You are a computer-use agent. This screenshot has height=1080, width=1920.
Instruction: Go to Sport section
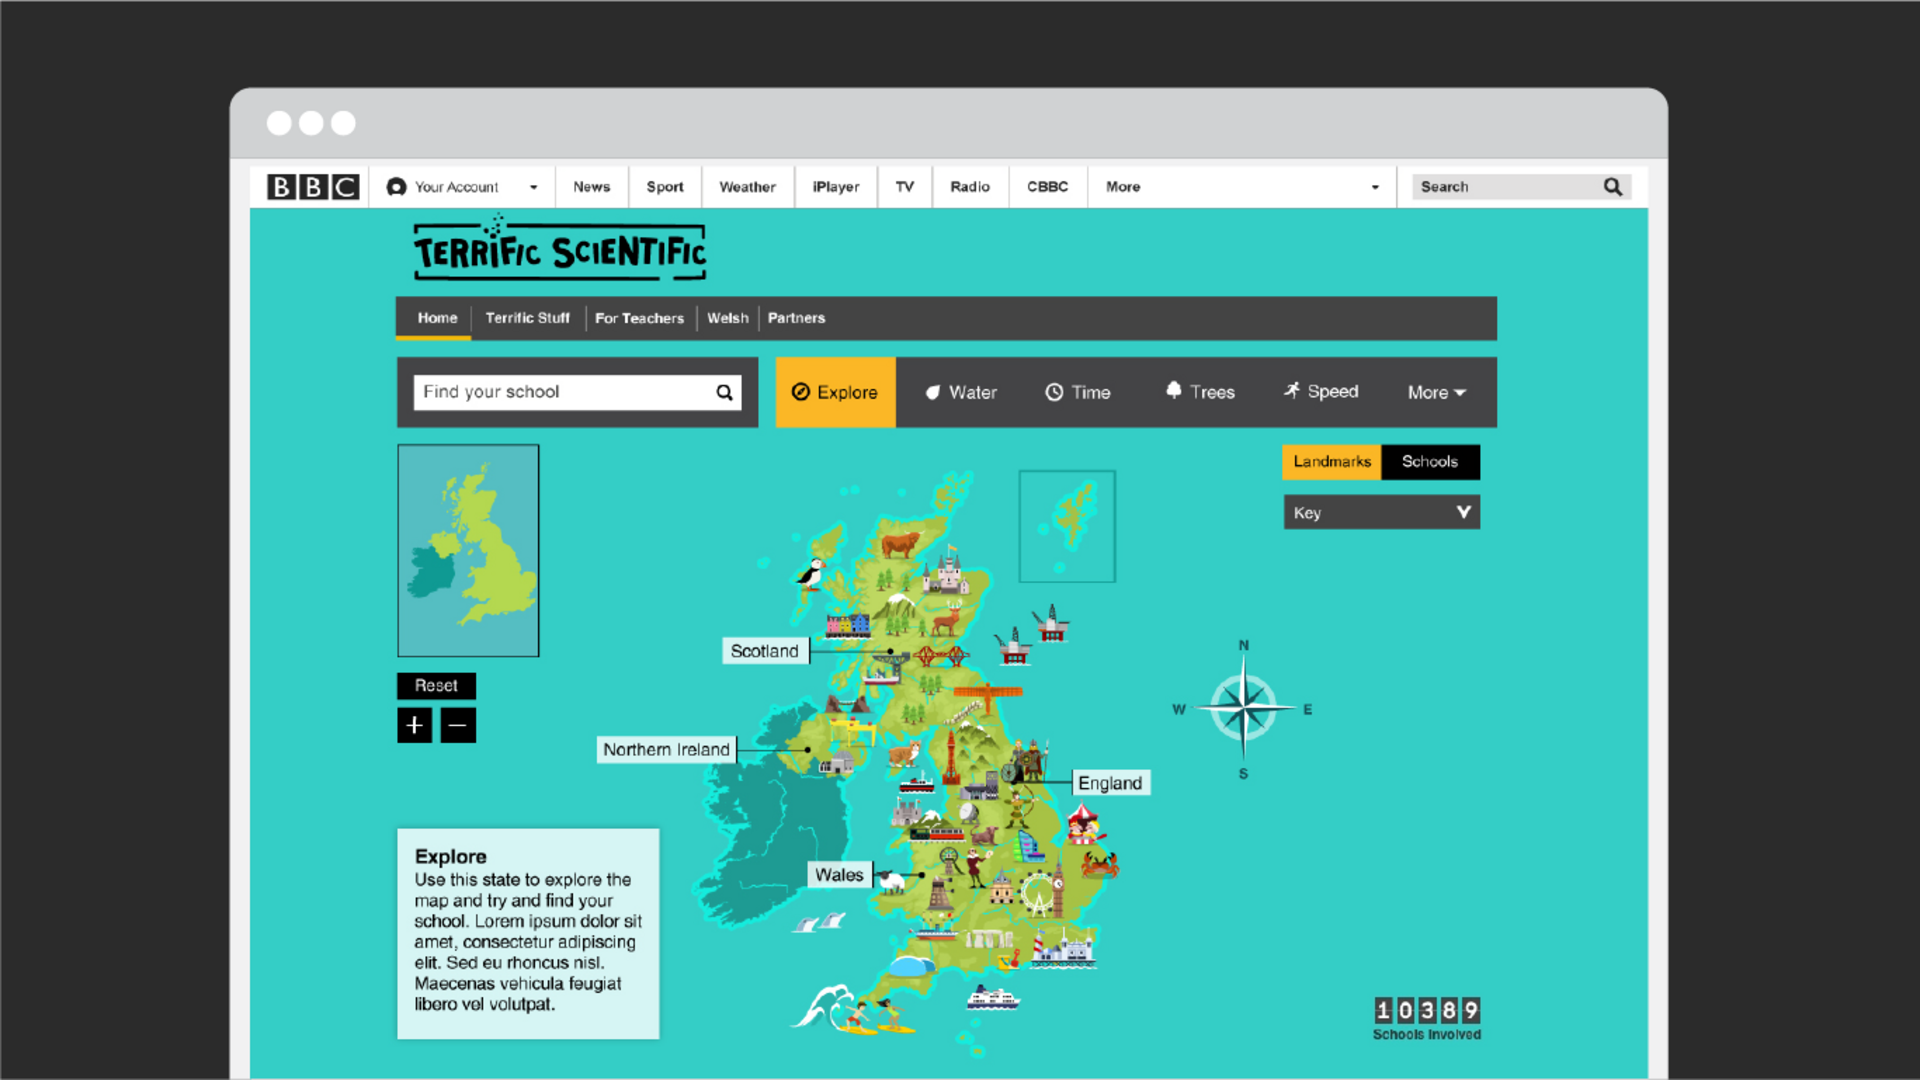(665, 187)
